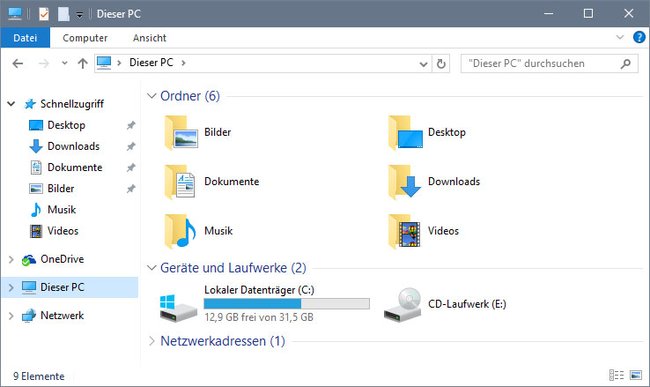Click the pin icon beside Desktop
650x387 pixels.
(131, 125)
